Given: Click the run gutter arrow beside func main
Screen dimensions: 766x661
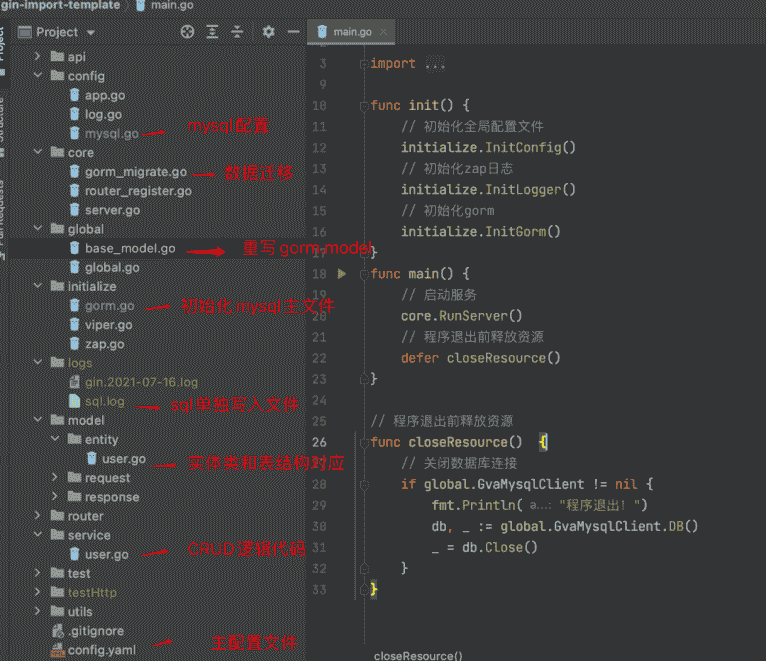Looking at the screenshot, I should point(342,274).
